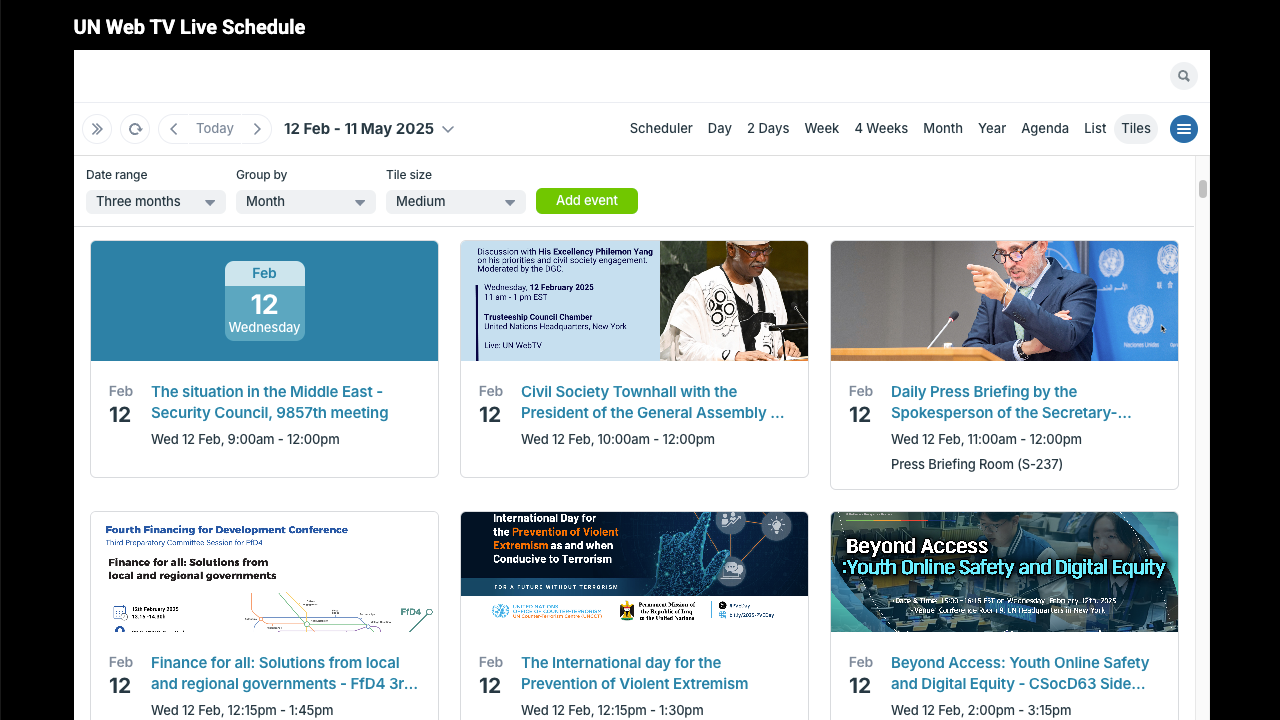Click the Fourth Financing for Development thumbnail
Viewport: 1280px width, 720px height.
coord(264,572)
